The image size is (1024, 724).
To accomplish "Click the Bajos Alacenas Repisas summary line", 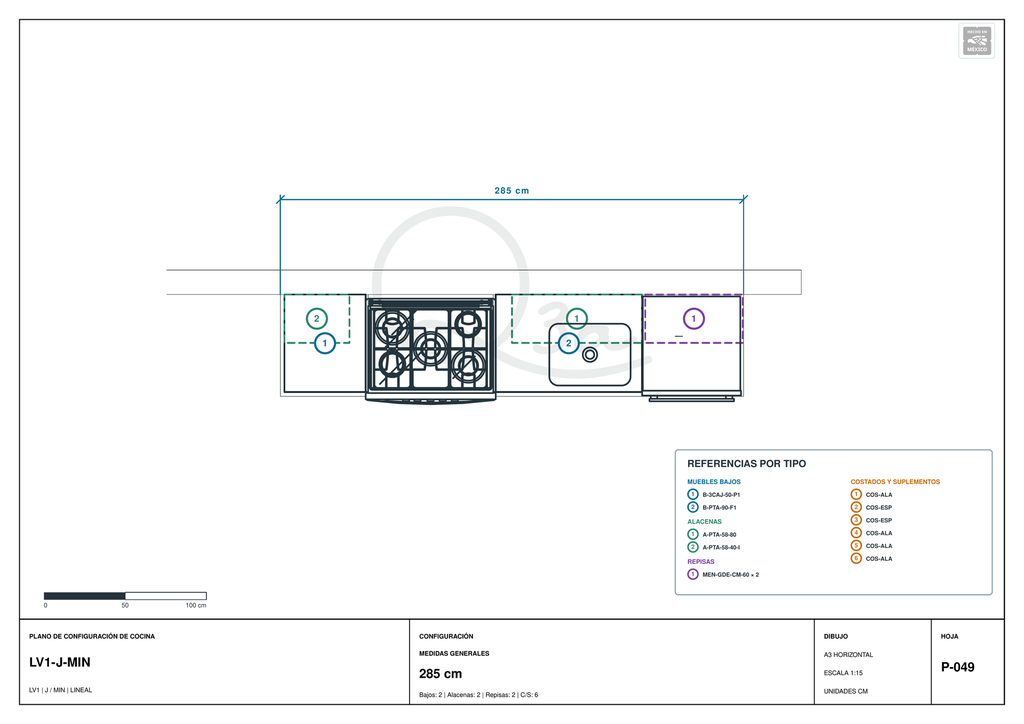I will pos(479,695).
